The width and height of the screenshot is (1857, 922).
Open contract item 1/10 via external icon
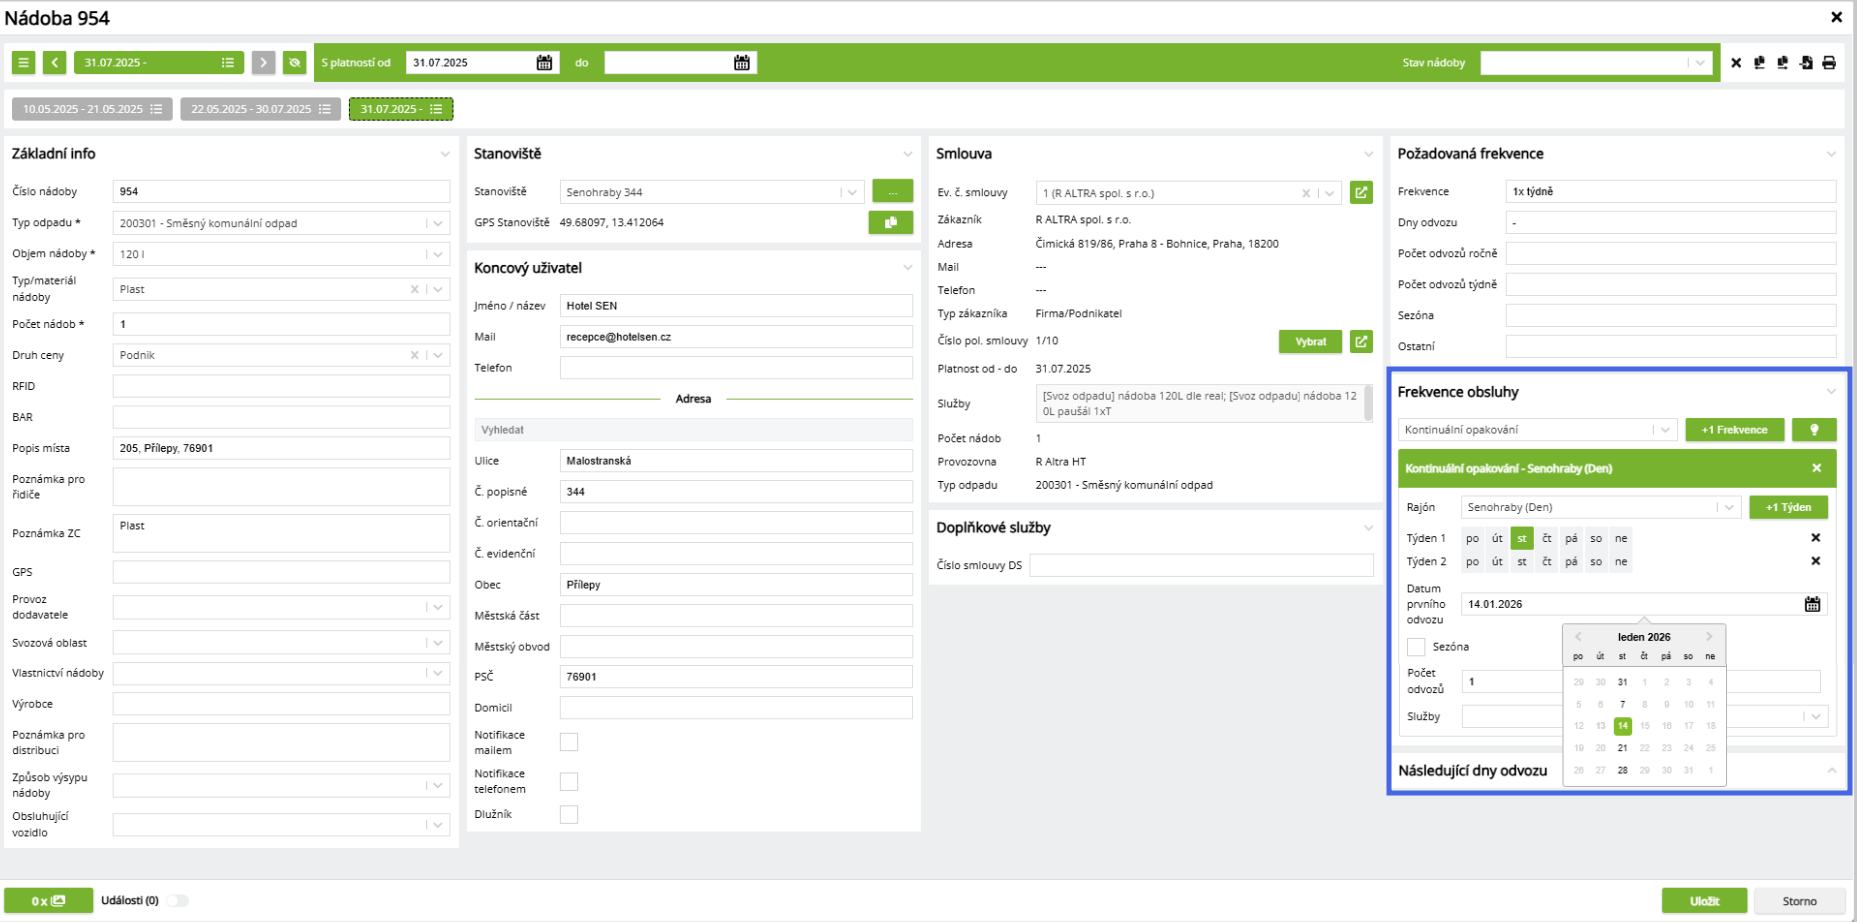point(1361,342)
